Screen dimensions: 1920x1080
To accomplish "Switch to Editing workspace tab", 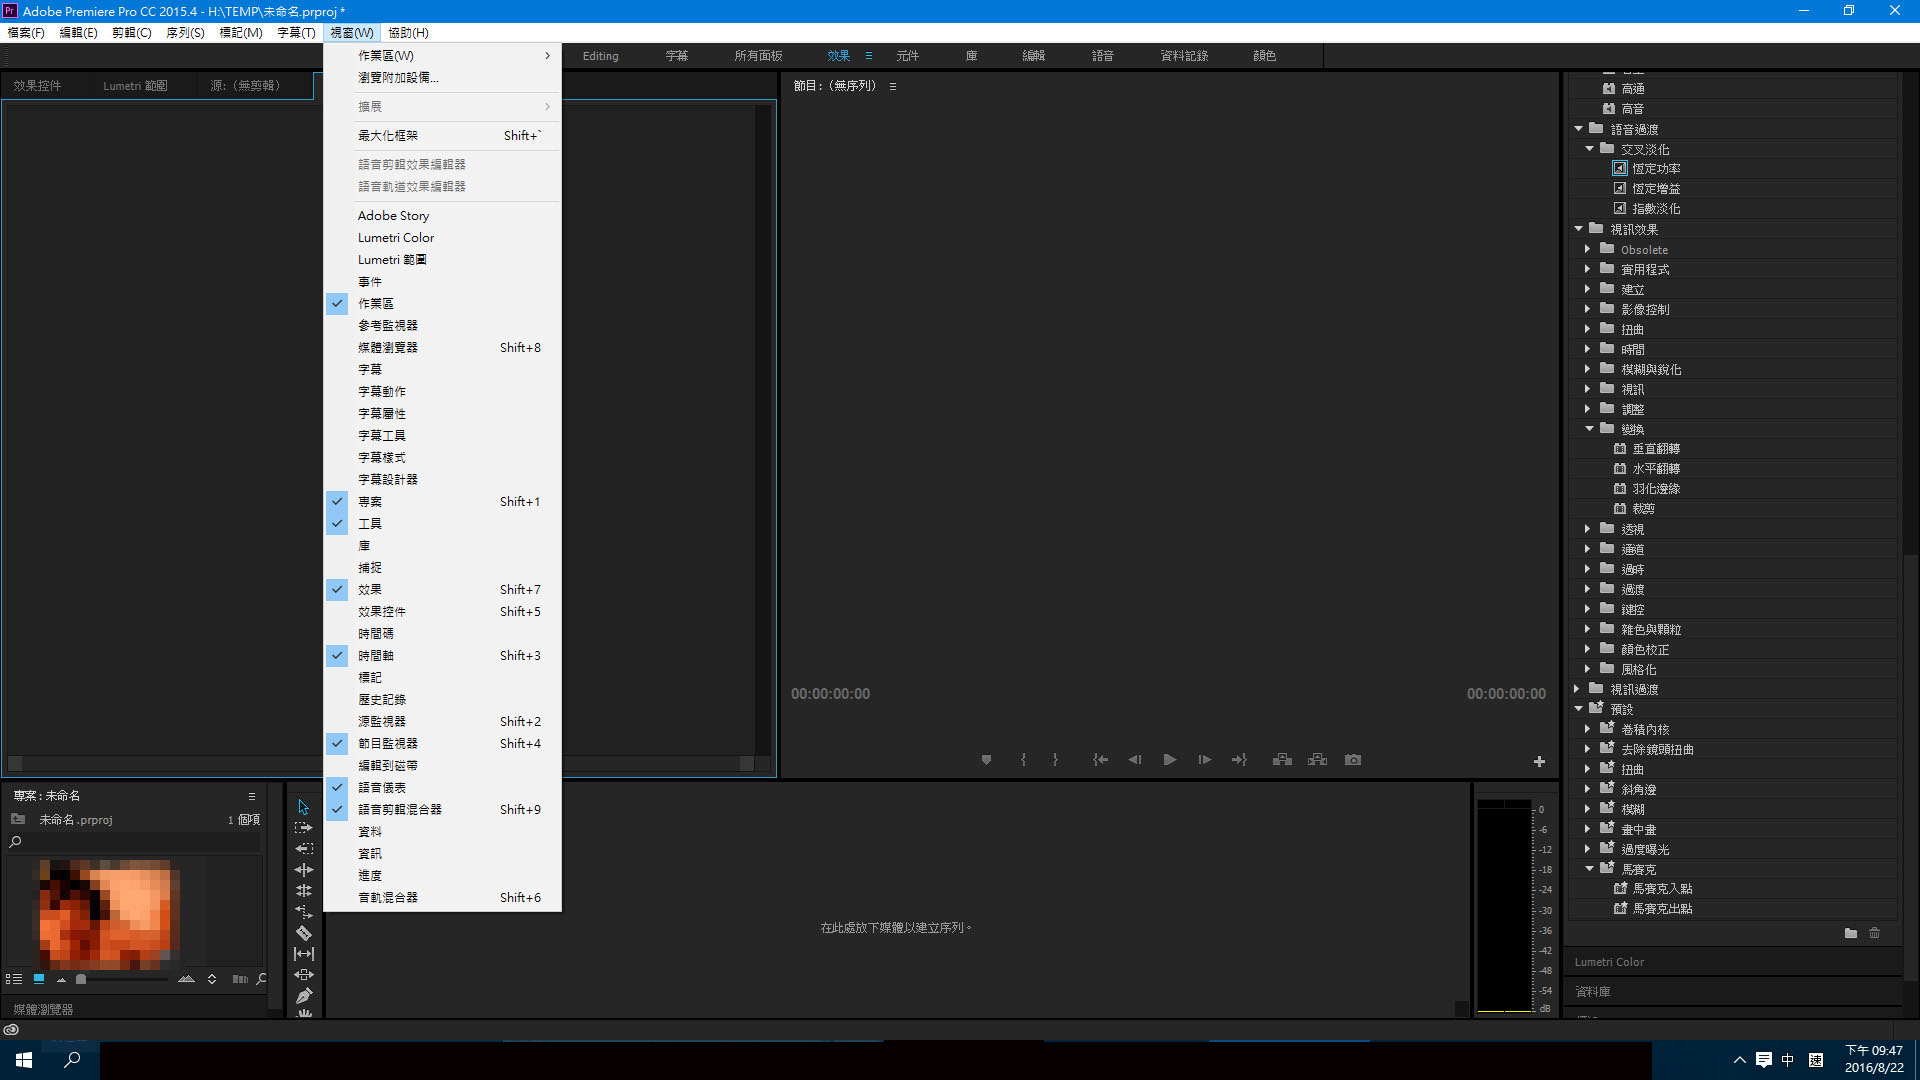I will coord(601,56).
